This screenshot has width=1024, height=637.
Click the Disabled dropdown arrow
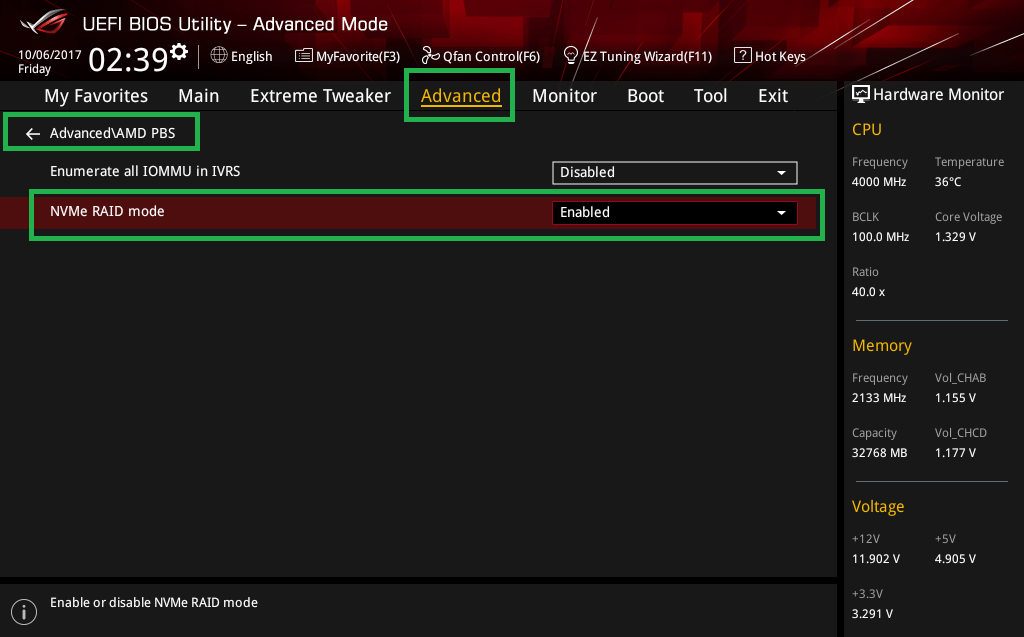(781, 173)
